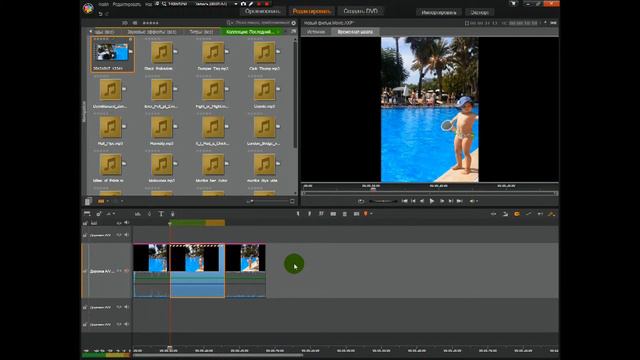
Task: Undo the last edit
Action: point(100,14)
